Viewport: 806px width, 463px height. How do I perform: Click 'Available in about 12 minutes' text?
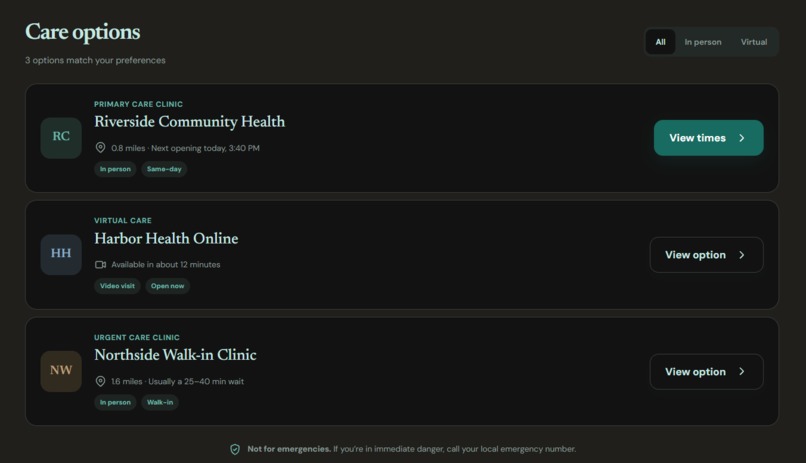[166, 265]
